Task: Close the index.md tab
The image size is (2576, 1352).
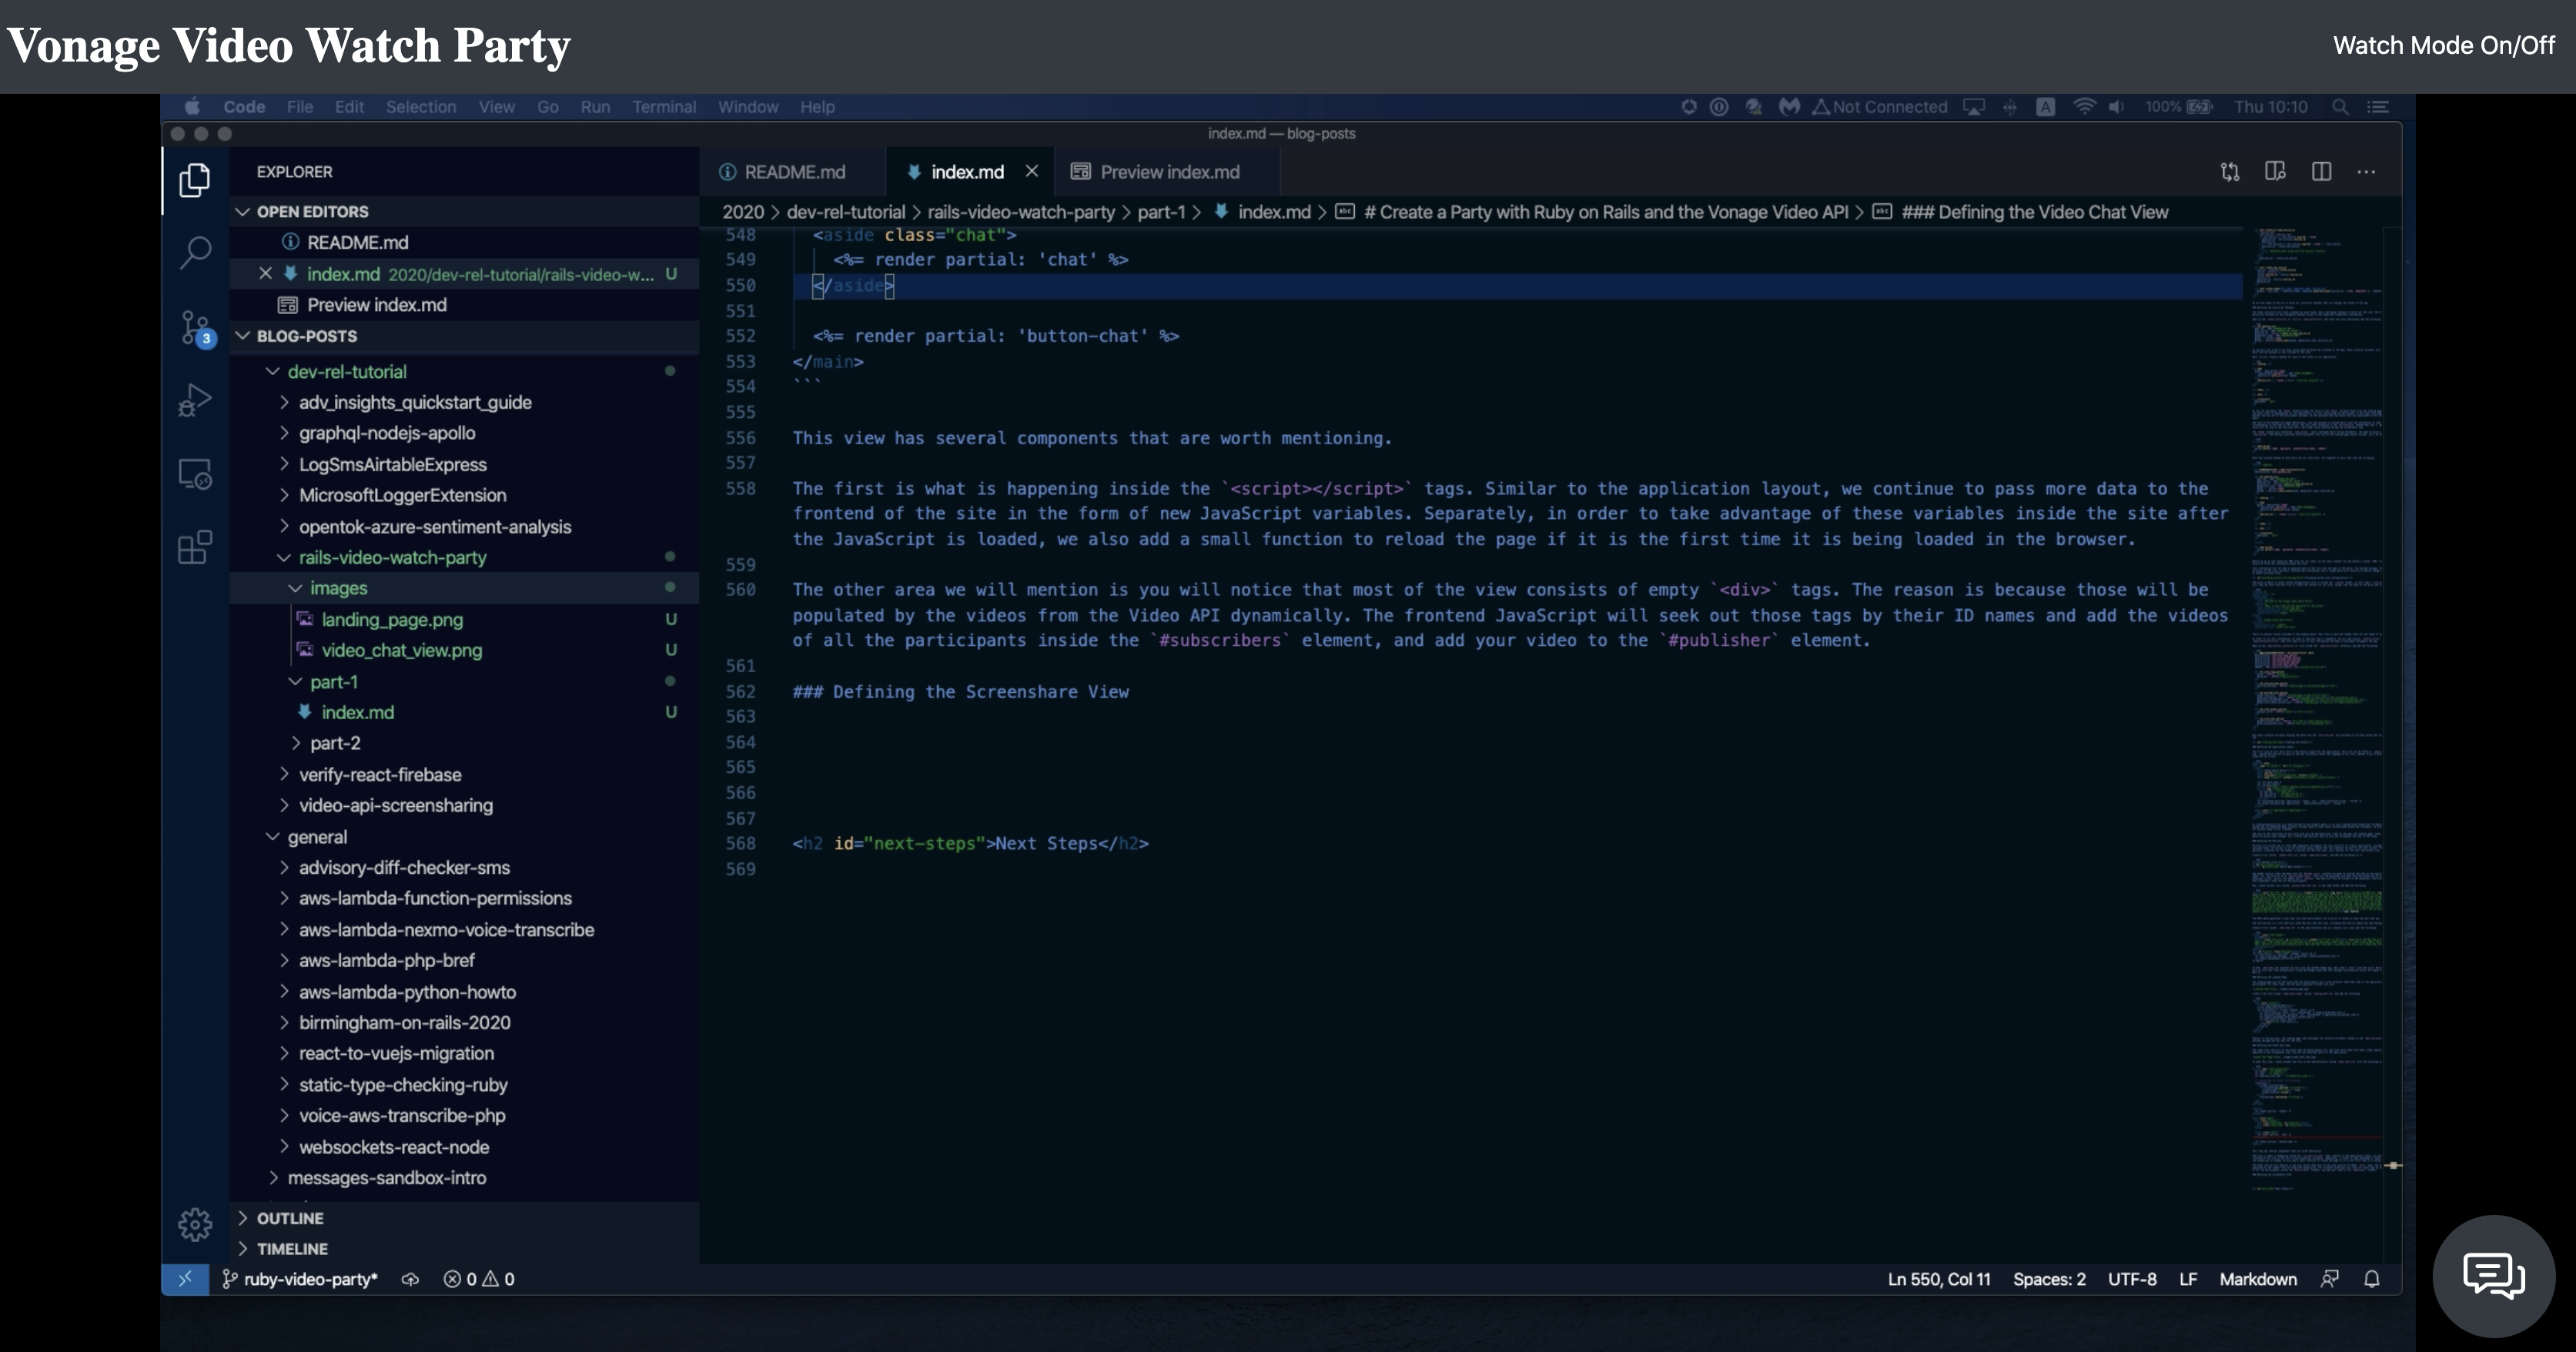Action: coord(1031,171)
